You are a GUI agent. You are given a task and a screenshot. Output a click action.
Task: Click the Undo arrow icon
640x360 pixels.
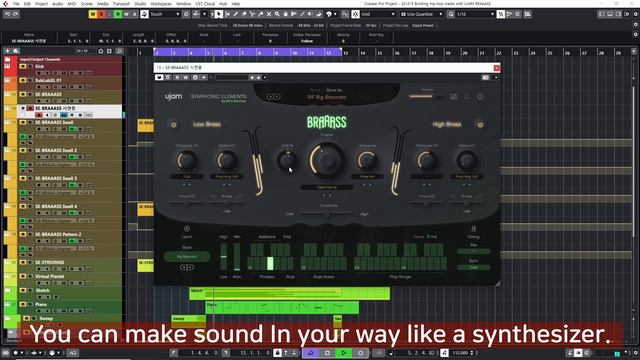pyautogui.click(x=7, y=14)
